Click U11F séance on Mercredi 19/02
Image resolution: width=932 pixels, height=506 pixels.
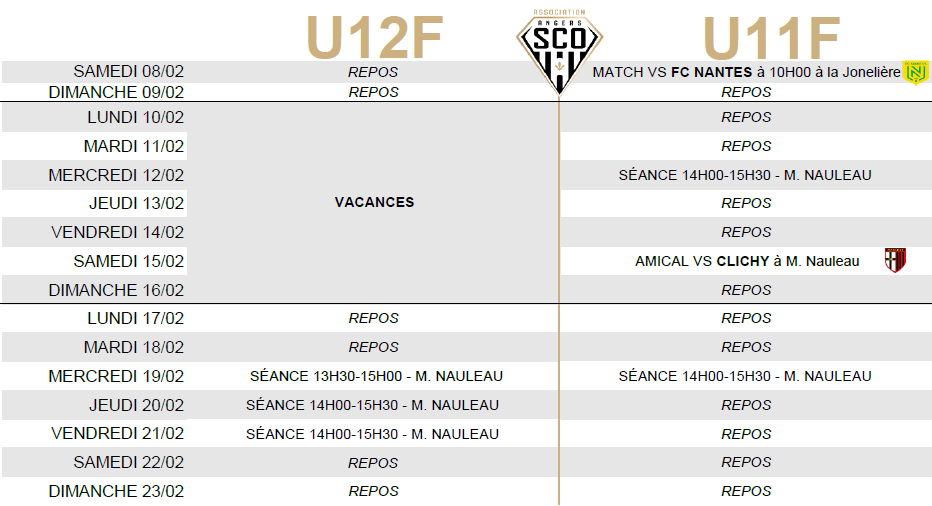745,376
